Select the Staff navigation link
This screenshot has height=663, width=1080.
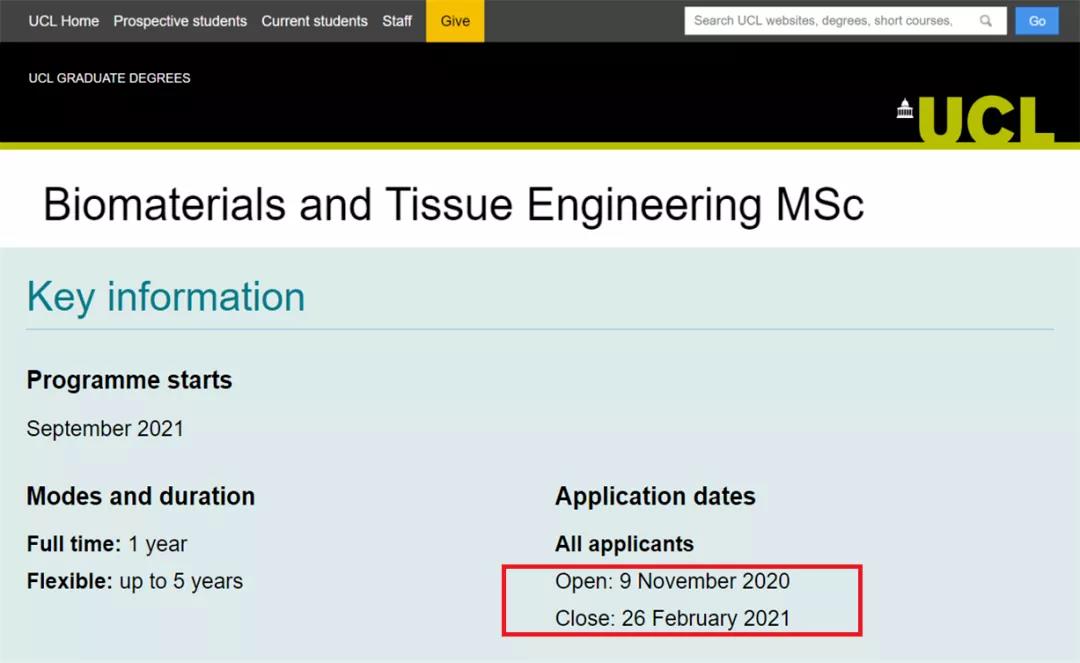click(x=397, y=21)
